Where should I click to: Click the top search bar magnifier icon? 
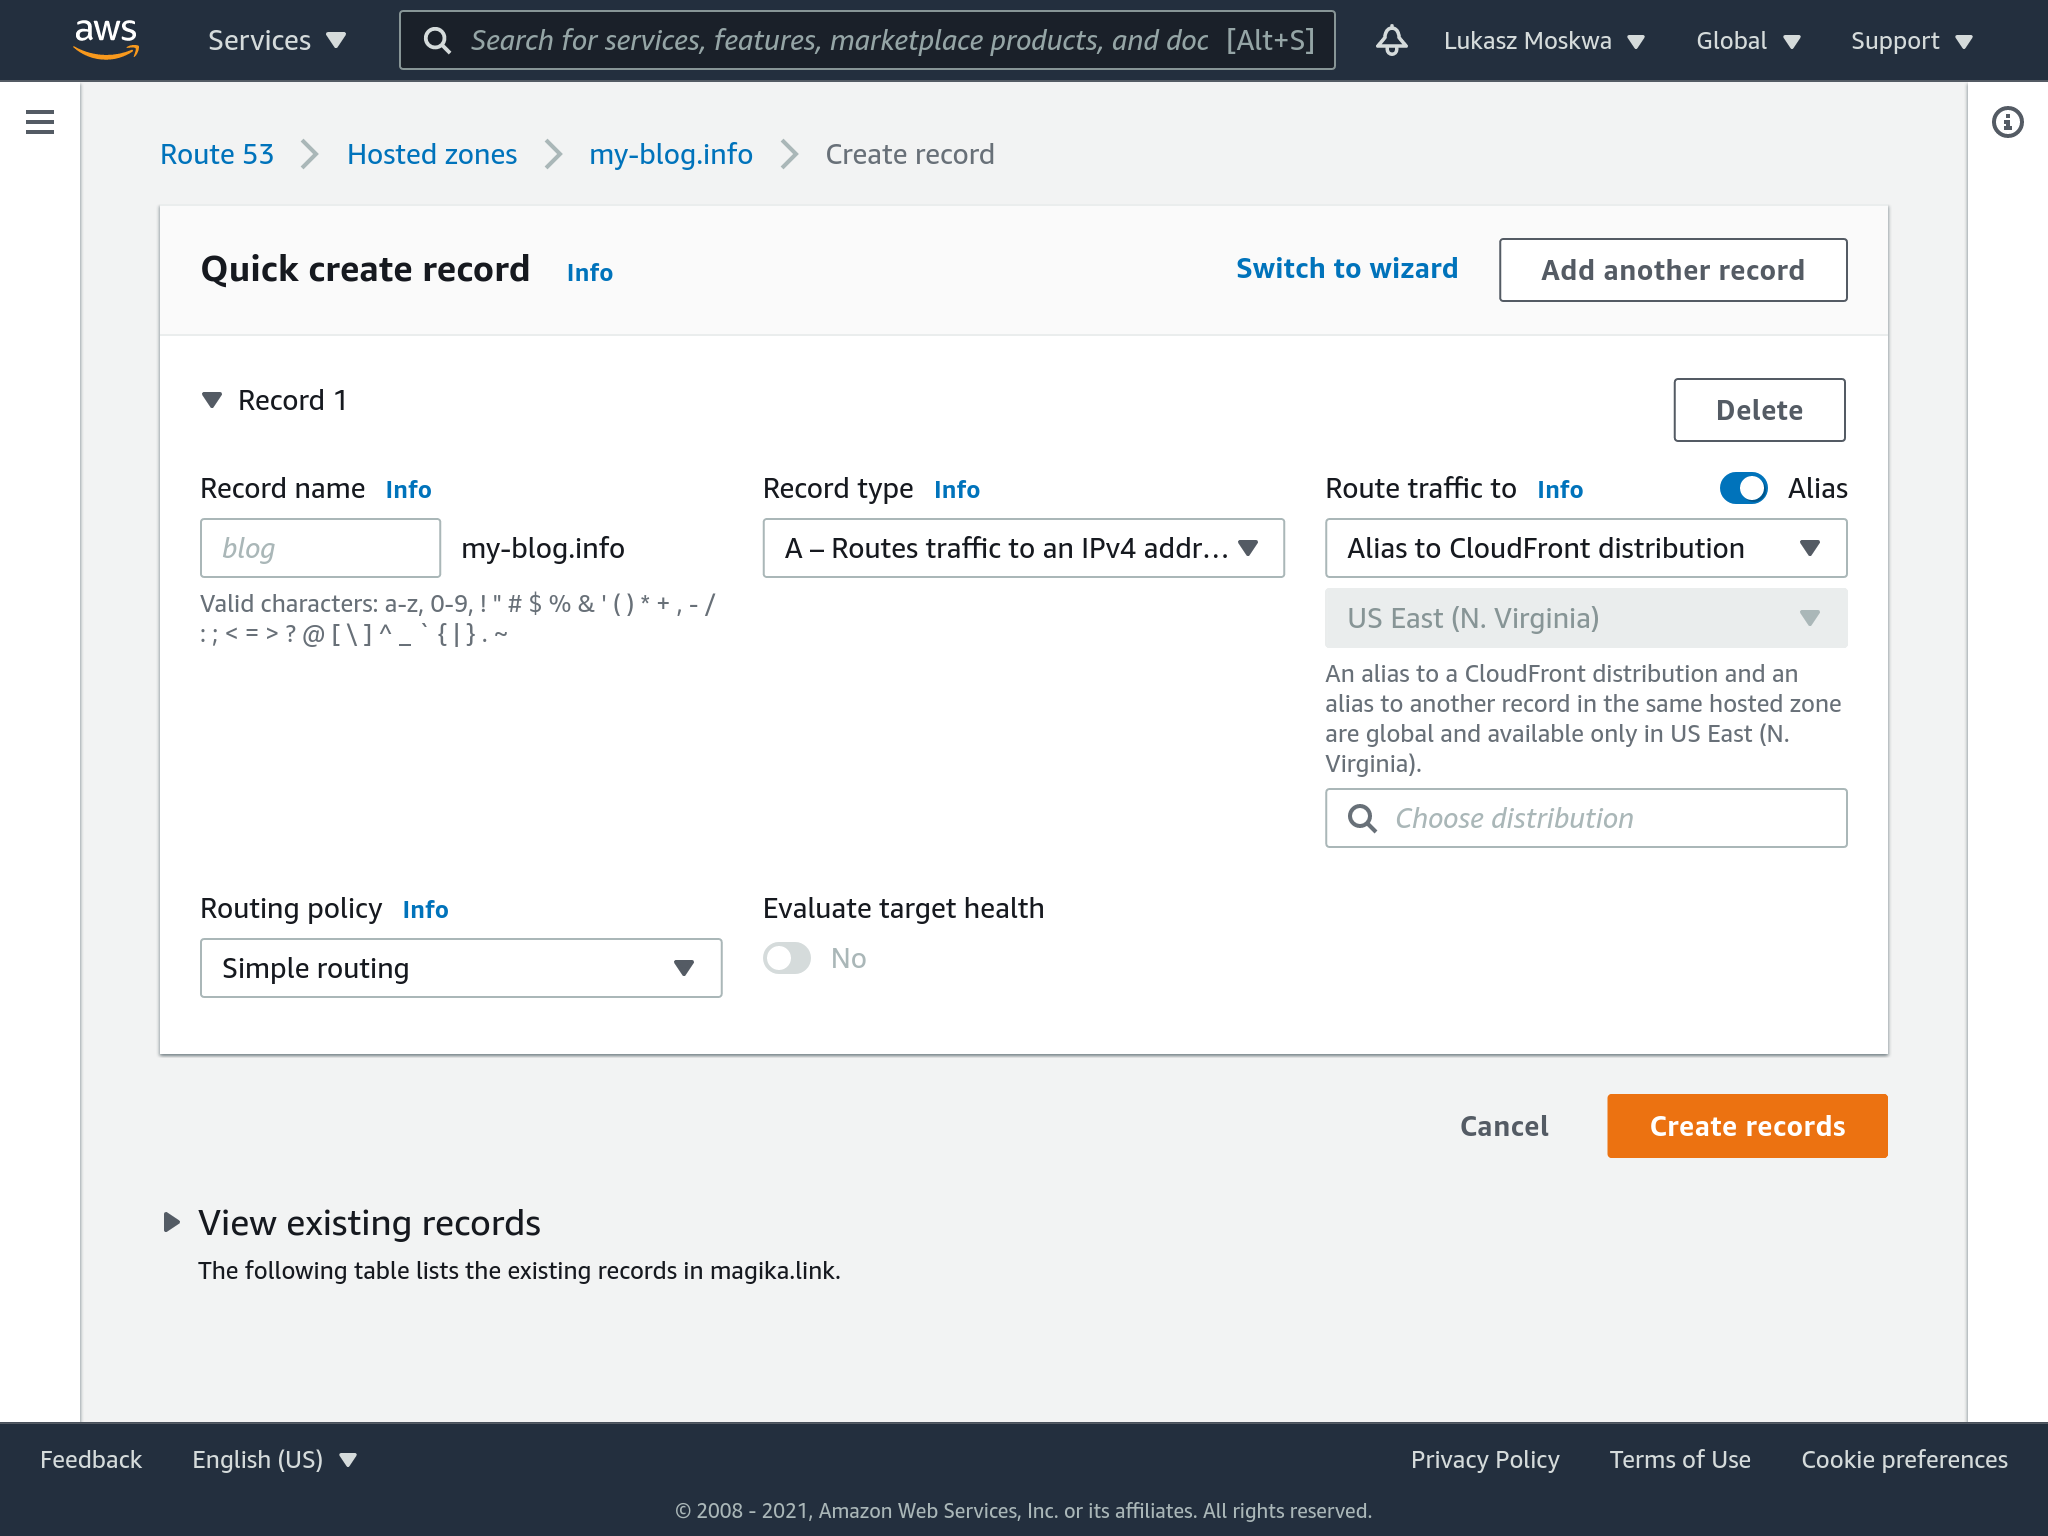[x=437, y=40]
